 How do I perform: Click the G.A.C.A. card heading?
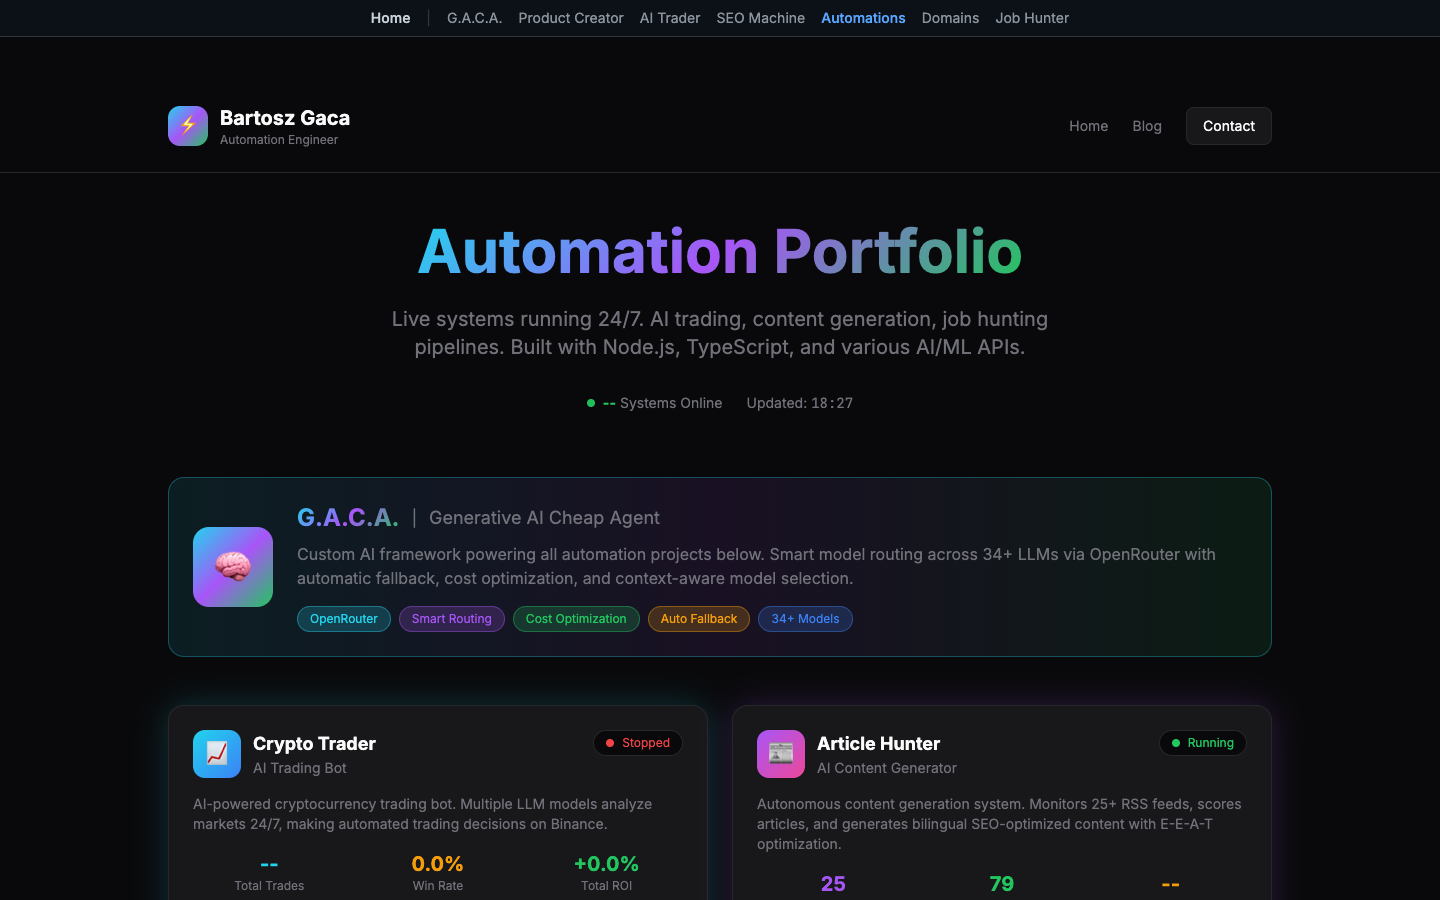tap(348, 517)
